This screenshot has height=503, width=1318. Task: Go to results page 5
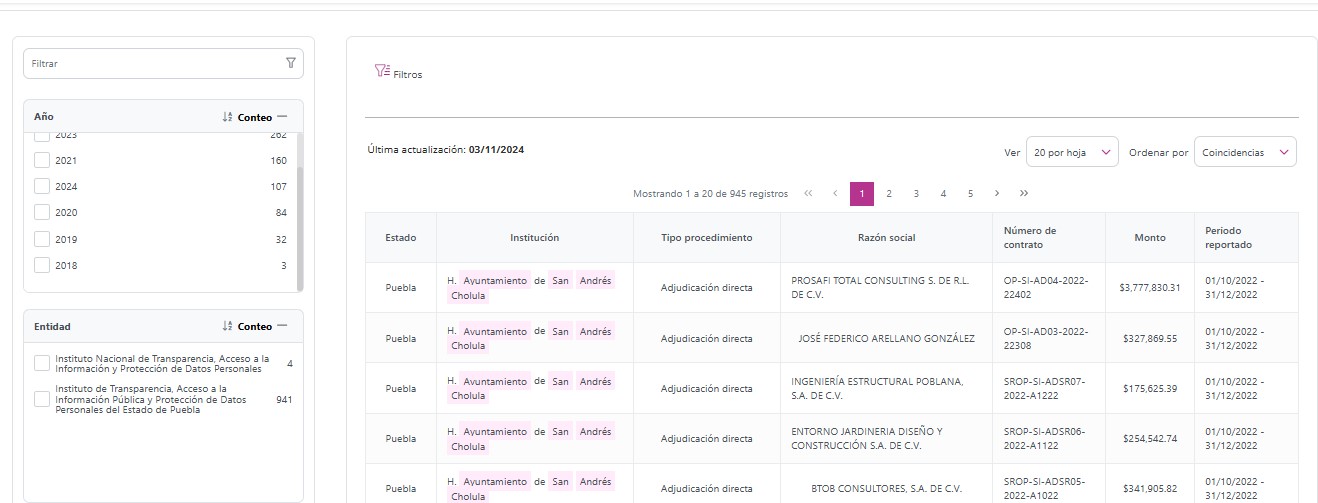(x=970, y=193)
